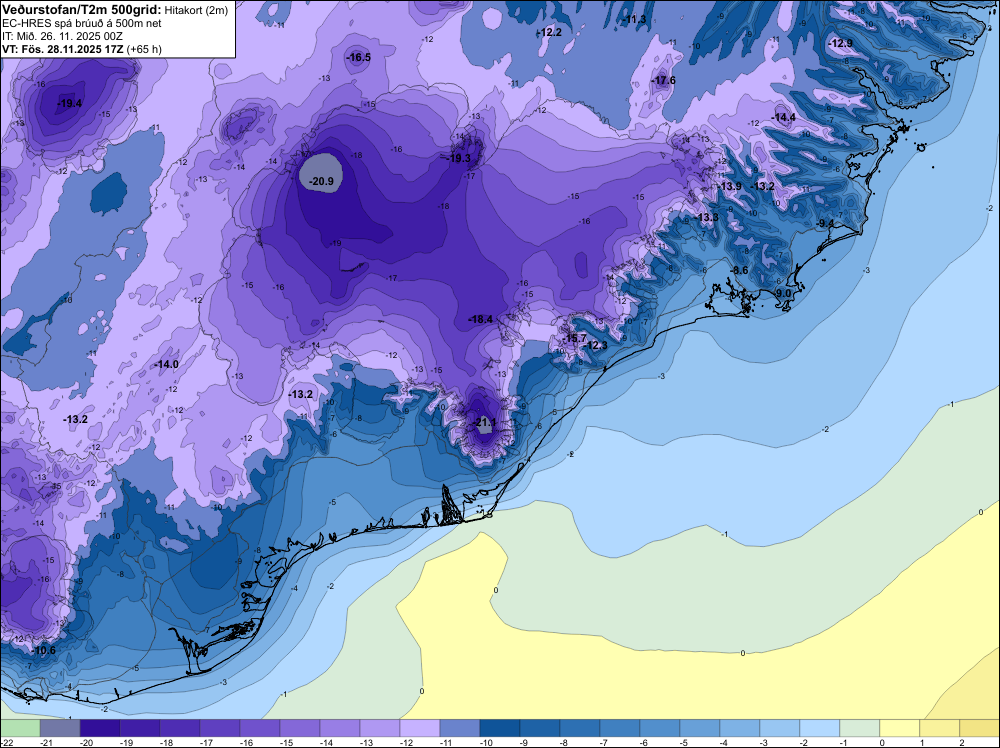Click the -14.4 value label
Screen dimensions: 1000x748
(784, 117)
